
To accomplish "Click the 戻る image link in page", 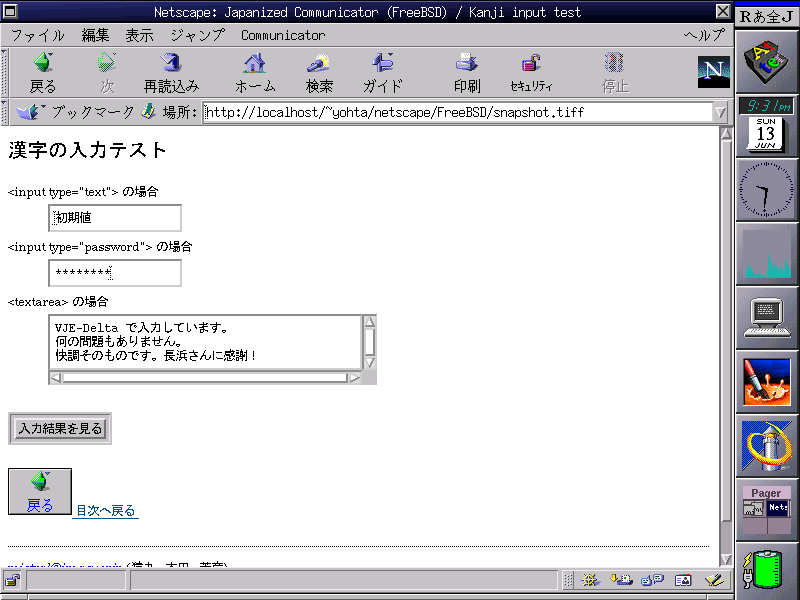I will [40, 491].
